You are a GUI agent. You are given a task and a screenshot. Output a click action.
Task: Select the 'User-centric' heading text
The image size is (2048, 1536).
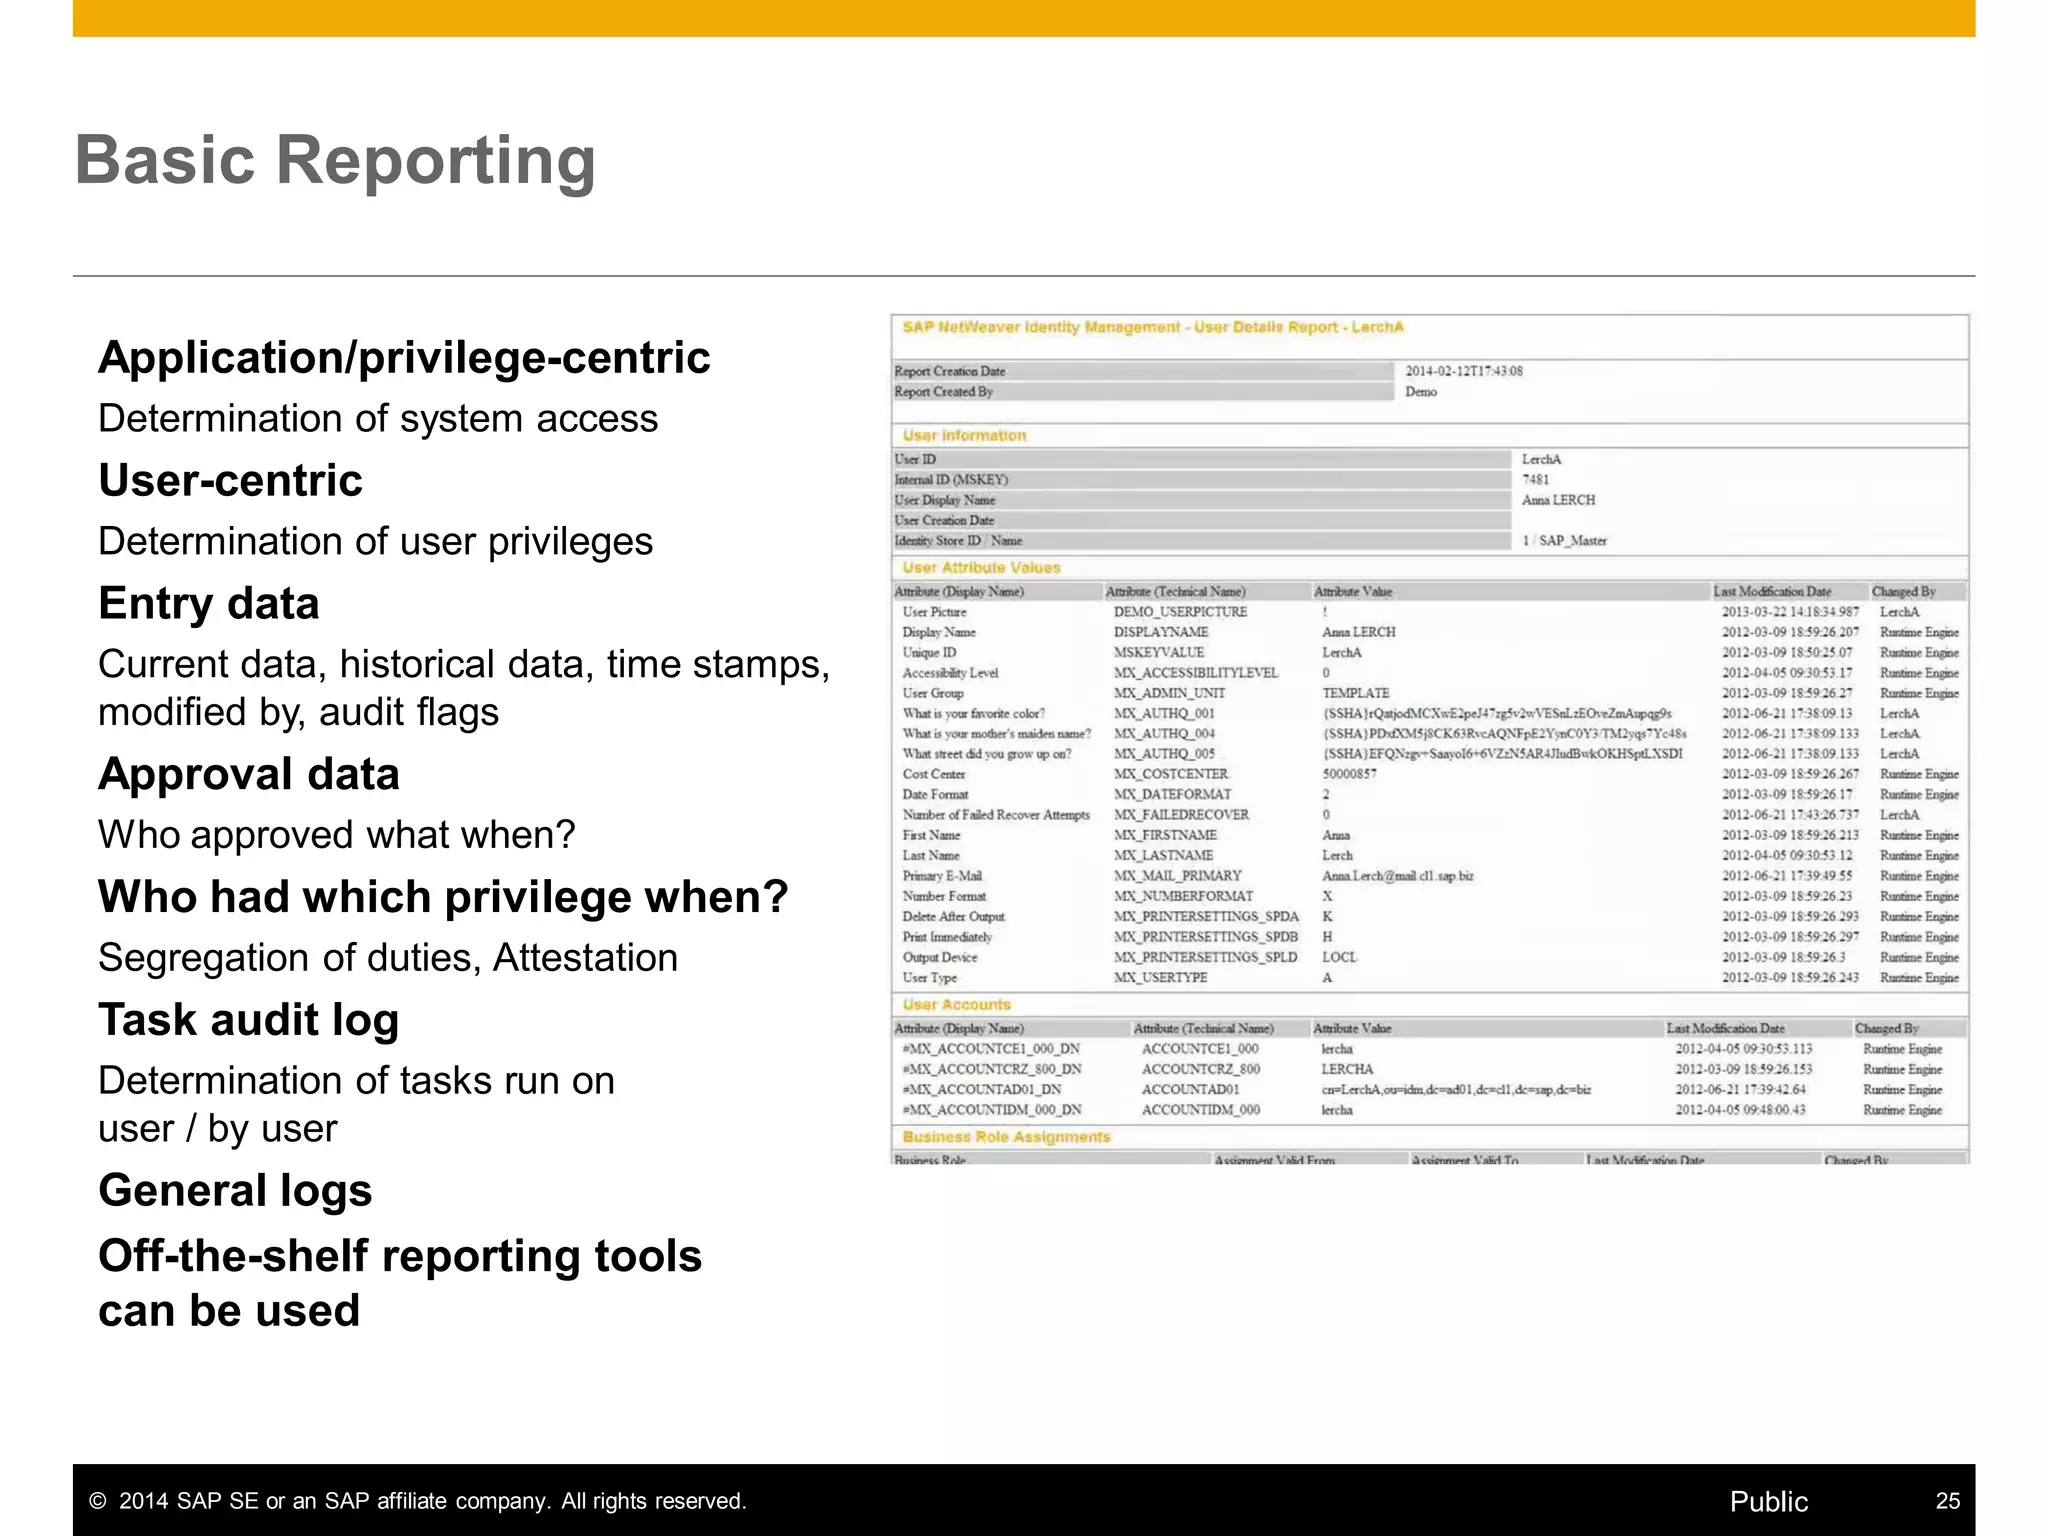click(230, 481)
